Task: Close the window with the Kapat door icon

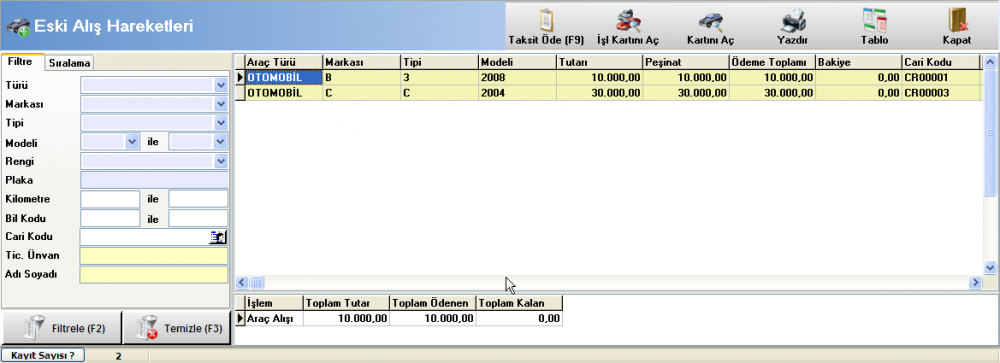Action: 957,20
